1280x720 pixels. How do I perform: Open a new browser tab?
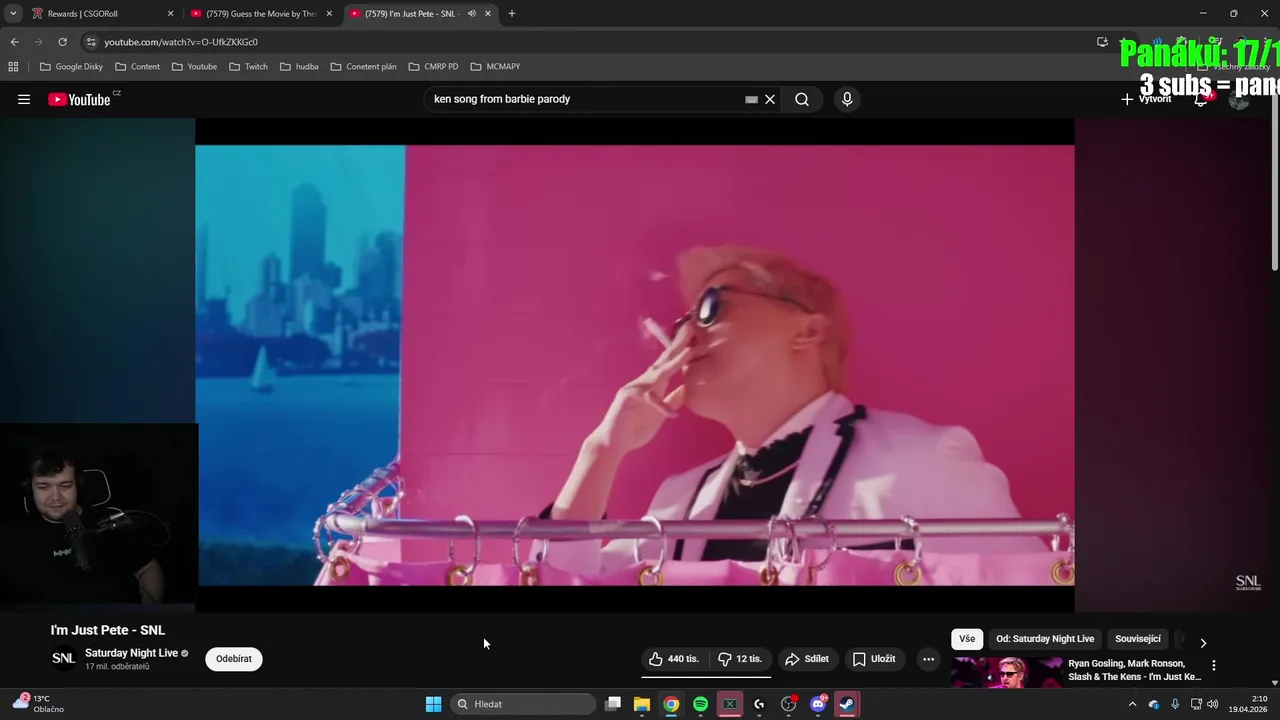coord(512,14)
